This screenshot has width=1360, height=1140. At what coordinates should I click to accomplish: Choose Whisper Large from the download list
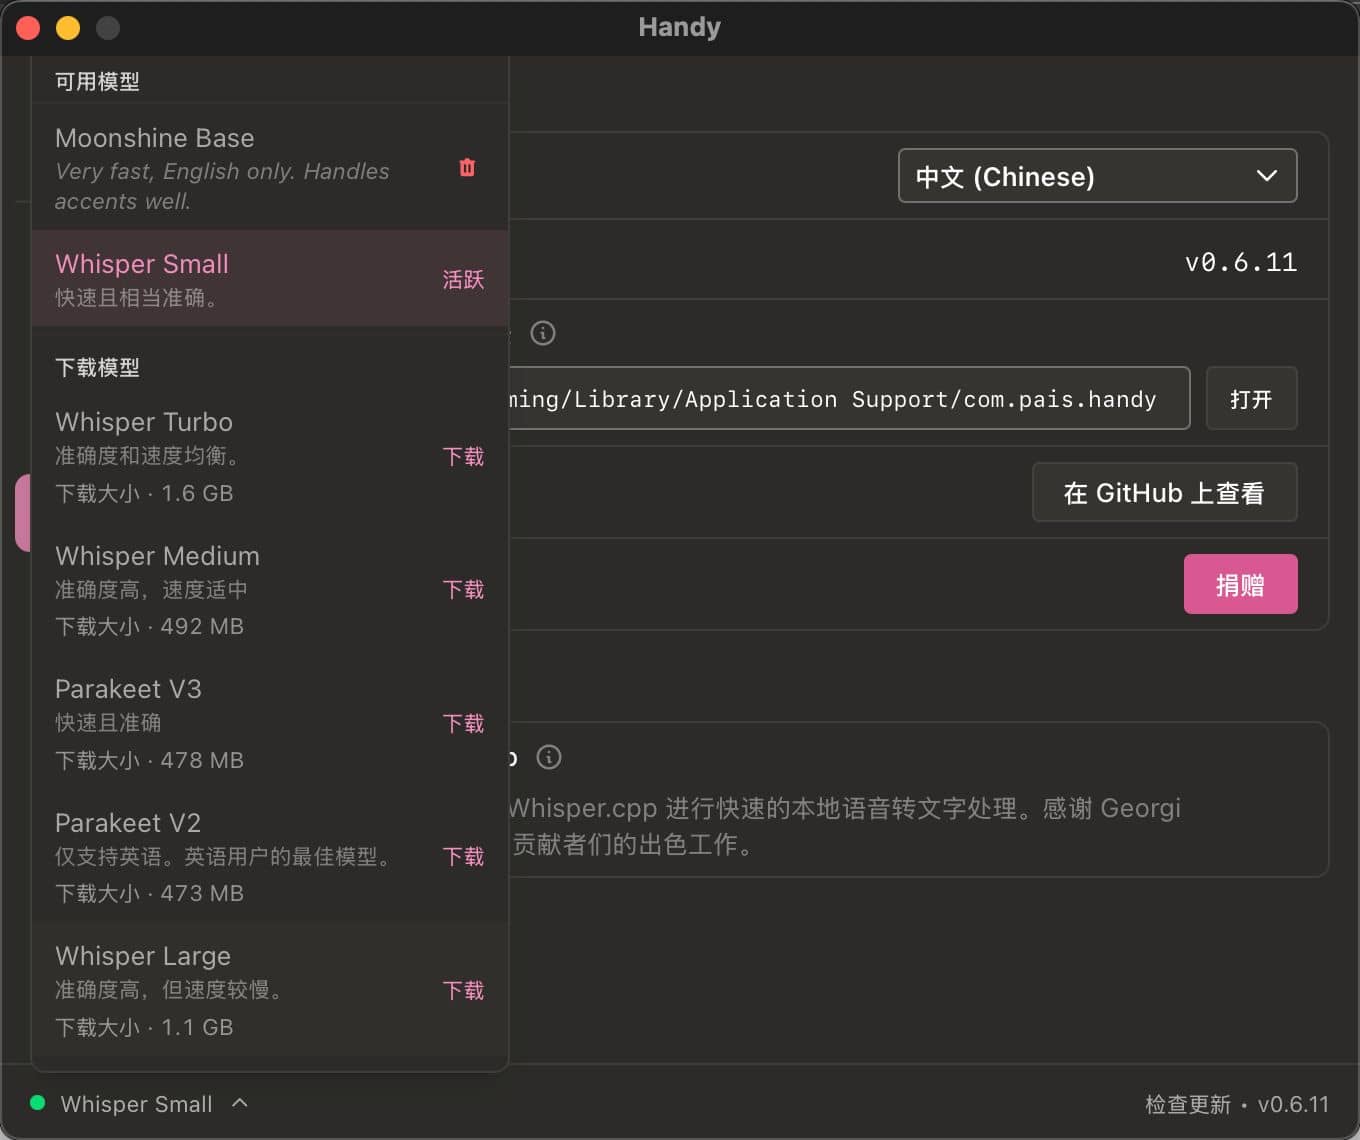270,990
